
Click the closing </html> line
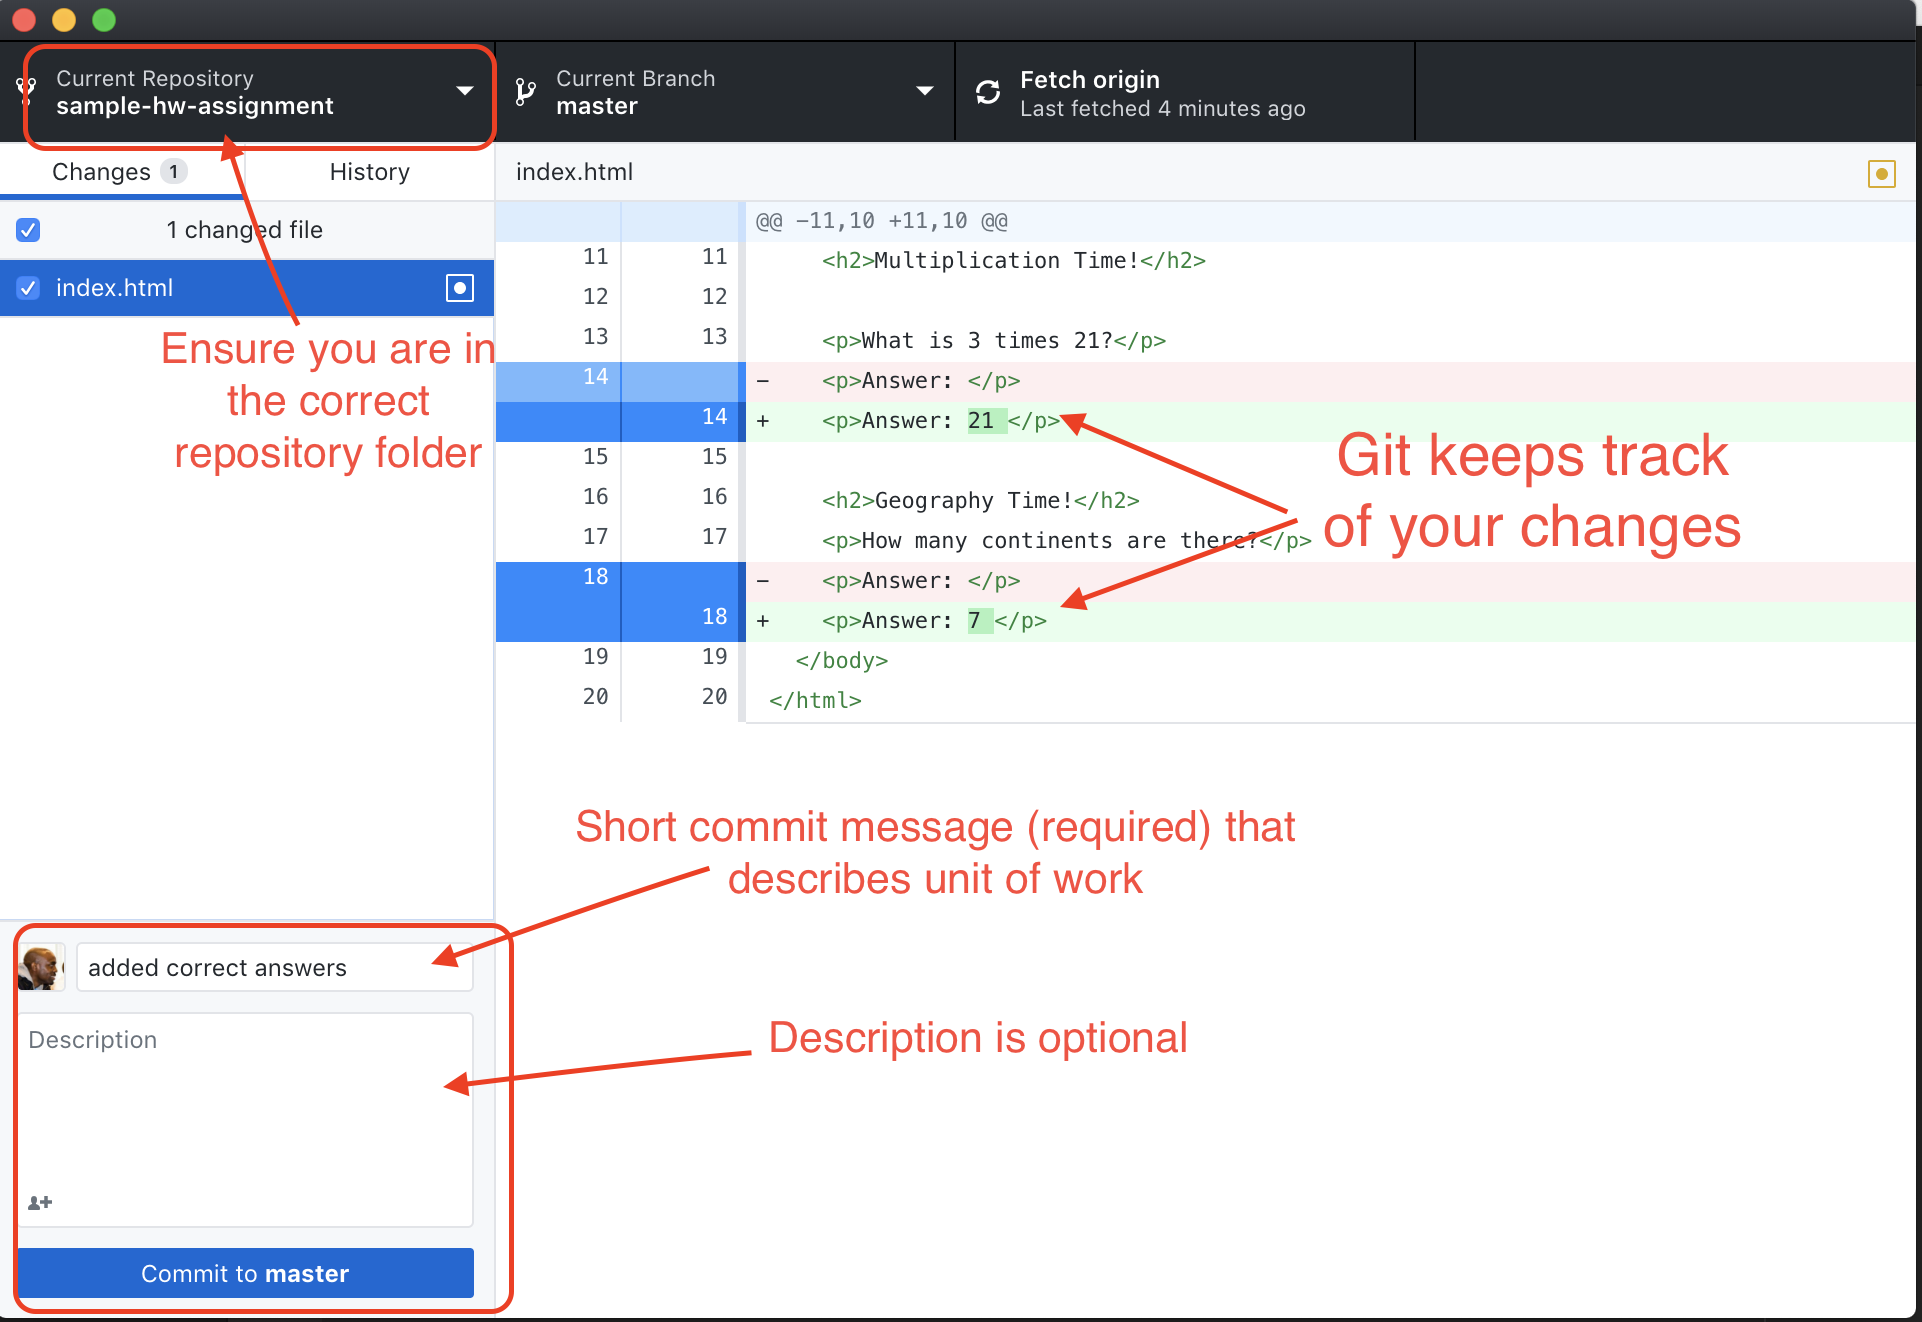(815, 701)
